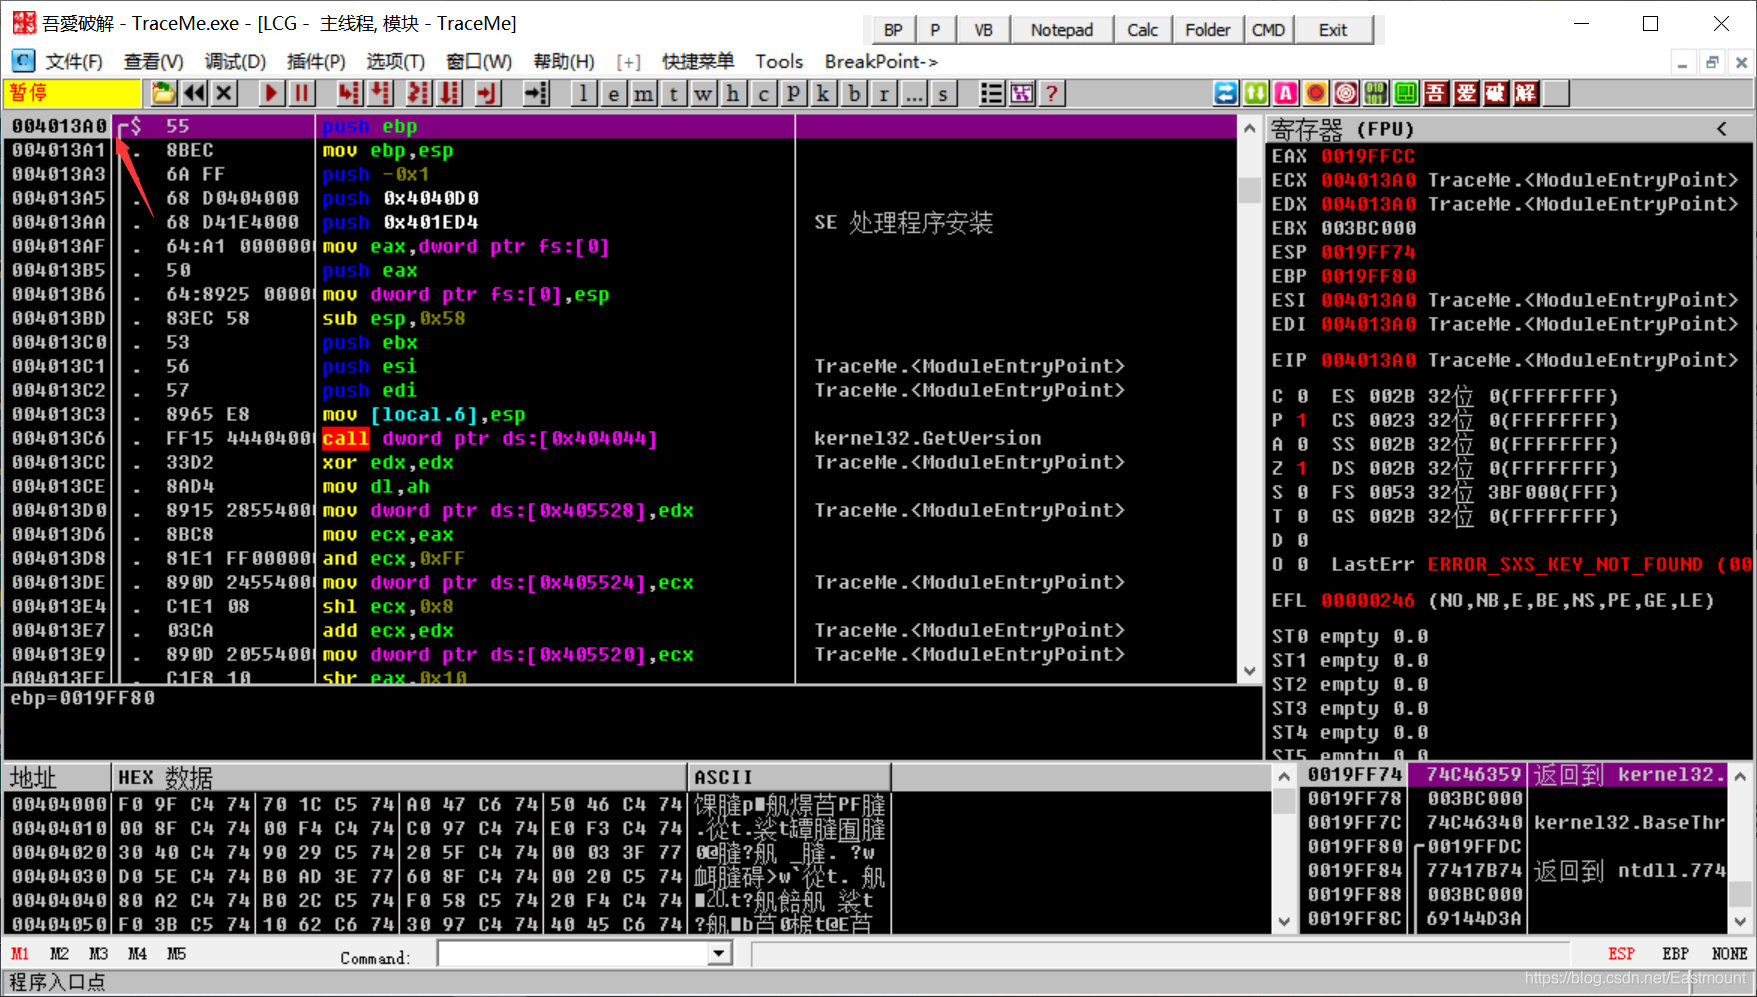Click the red question mark help icon
Screen dimensions: 1757x997
(x=1051, y=93)
